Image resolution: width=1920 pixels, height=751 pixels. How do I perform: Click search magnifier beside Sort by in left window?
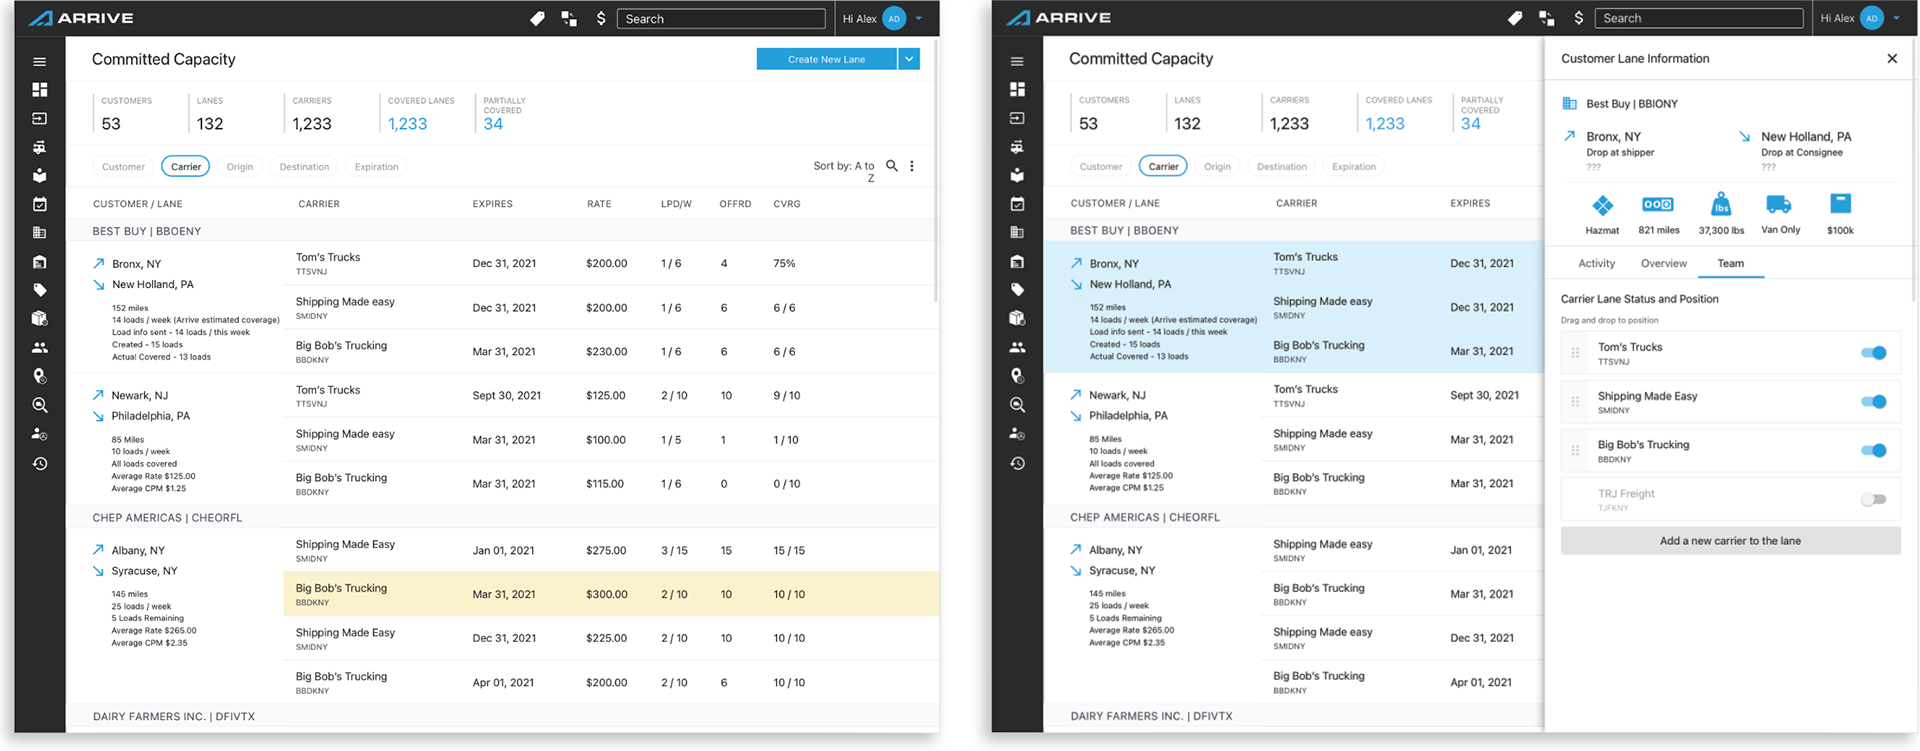892,166
